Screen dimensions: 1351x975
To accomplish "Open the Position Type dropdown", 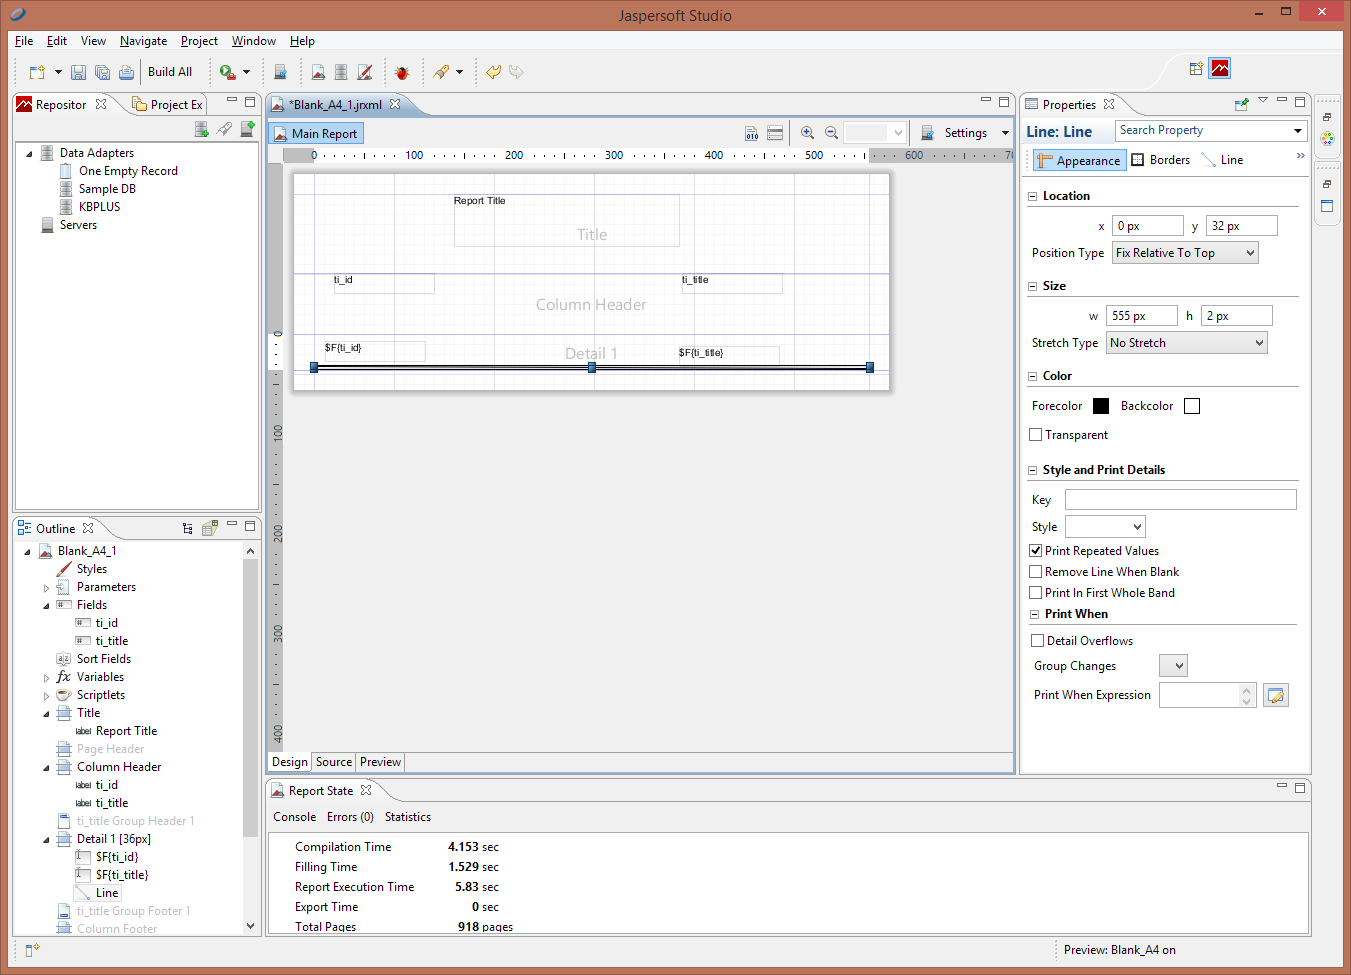I will 1185,253.
